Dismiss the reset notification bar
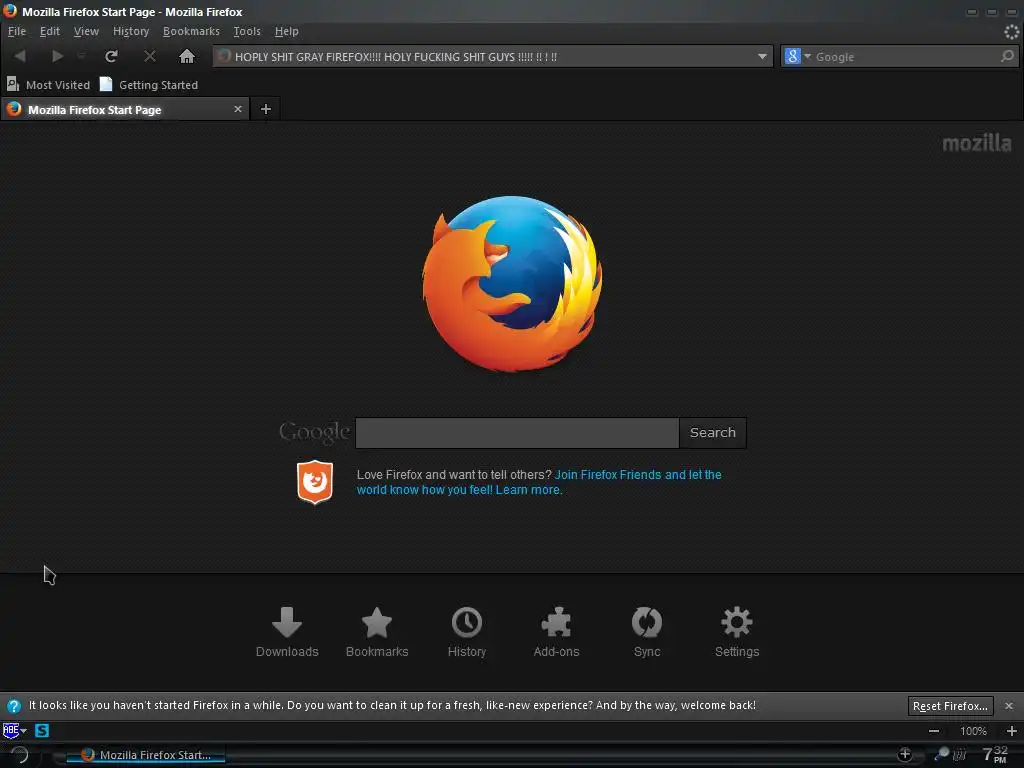The width and height of the screenshot is (1024, 768). coord(1009,706)
